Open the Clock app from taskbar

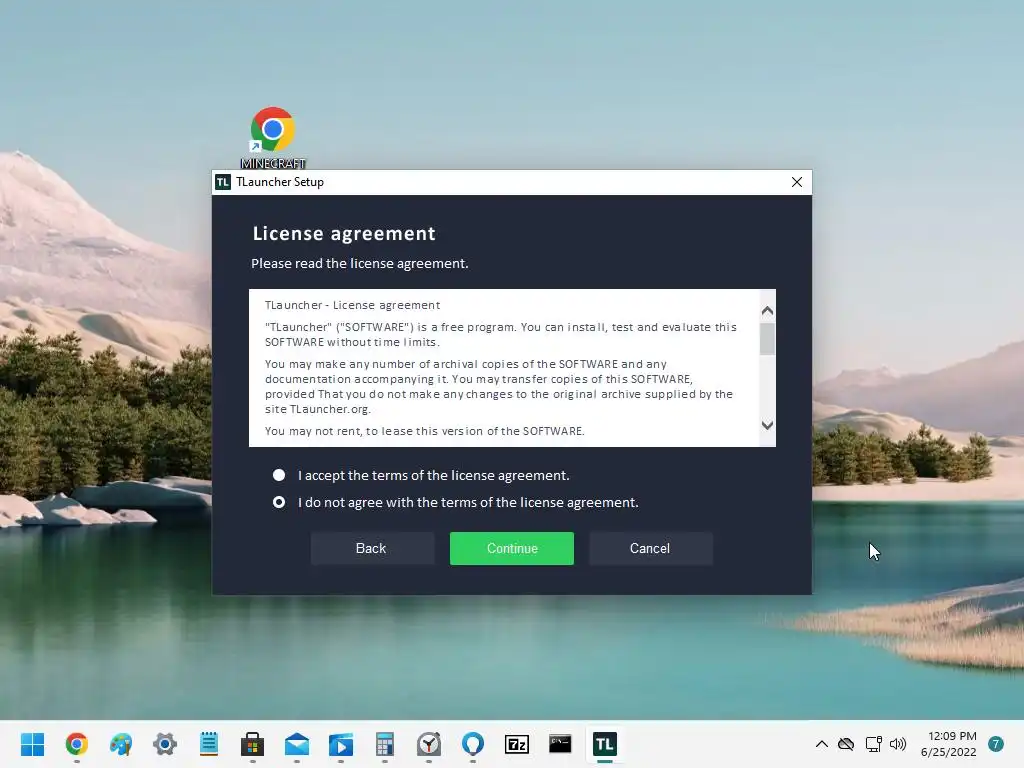(x=429, y=744)
